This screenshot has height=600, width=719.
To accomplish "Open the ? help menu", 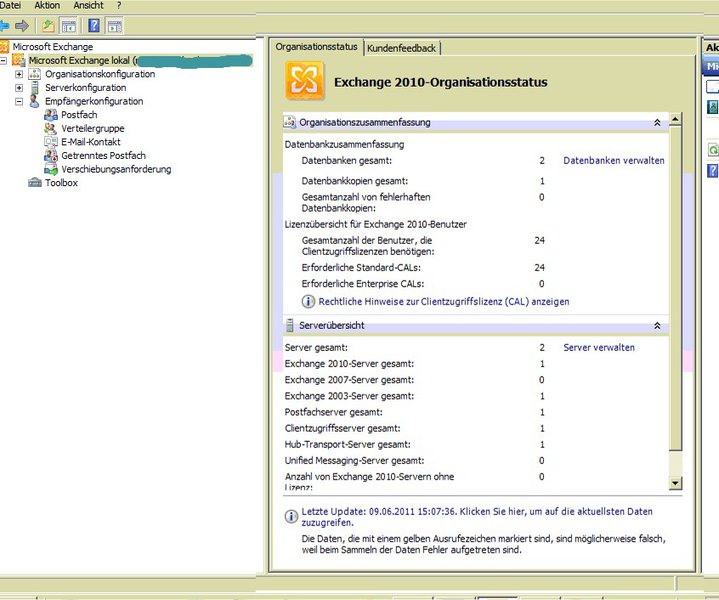I will click(x=119, y=6).
